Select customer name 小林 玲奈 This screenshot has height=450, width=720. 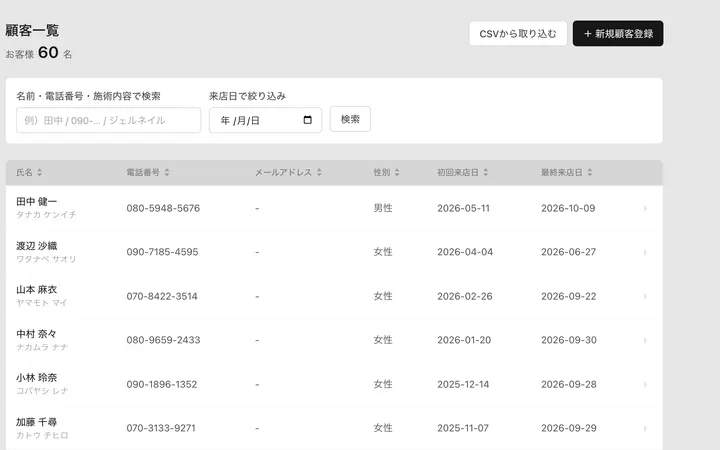point(37,377)
